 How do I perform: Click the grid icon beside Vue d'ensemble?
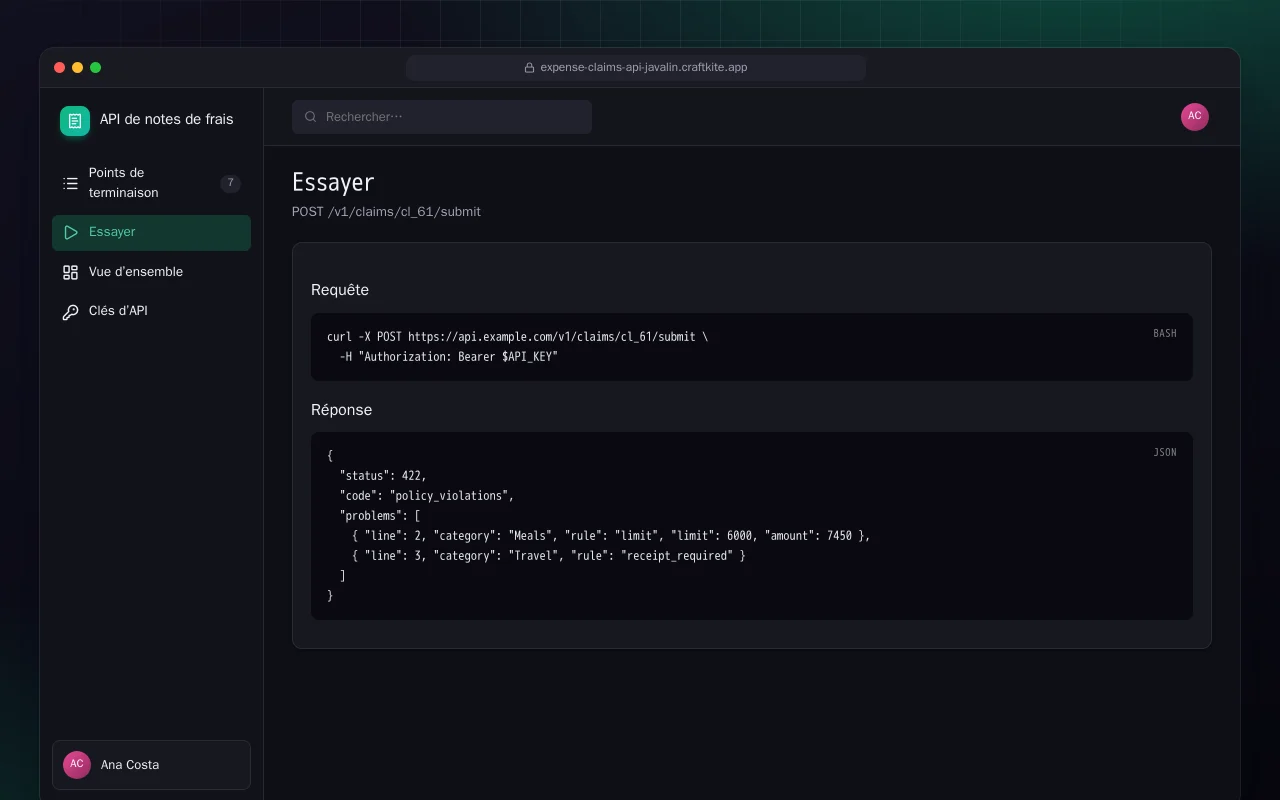coord(70,272)
